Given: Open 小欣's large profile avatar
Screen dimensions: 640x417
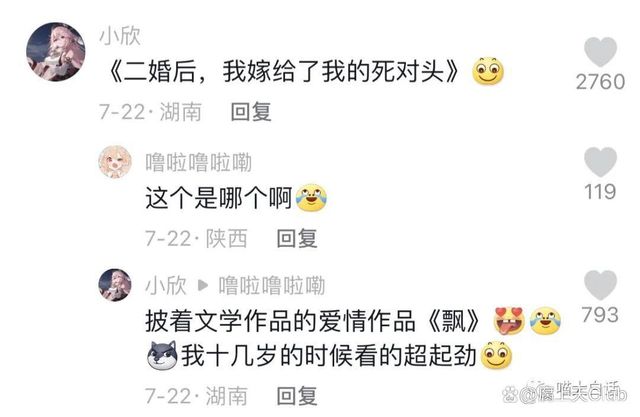Looking at the screenshot, I should (56, 52).
